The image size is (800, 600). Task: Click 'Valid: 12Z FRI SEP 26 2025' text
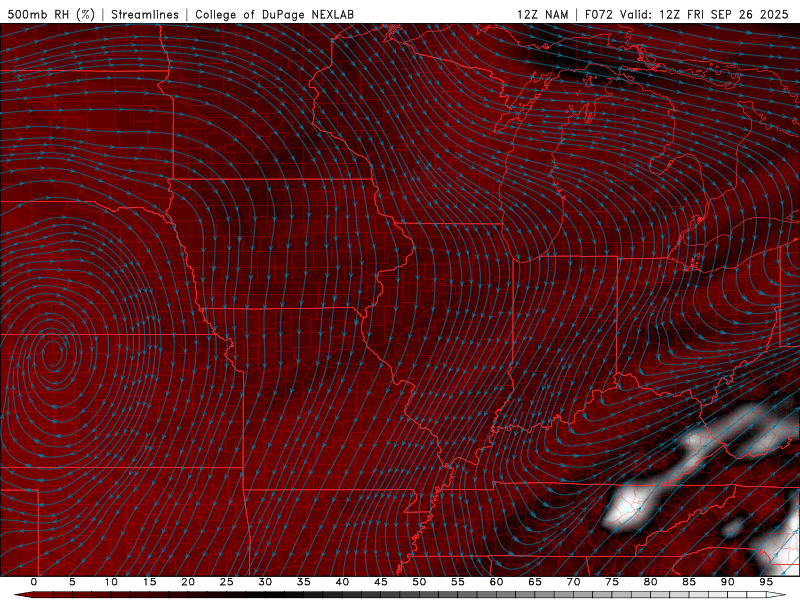click(x=705, y=14)
